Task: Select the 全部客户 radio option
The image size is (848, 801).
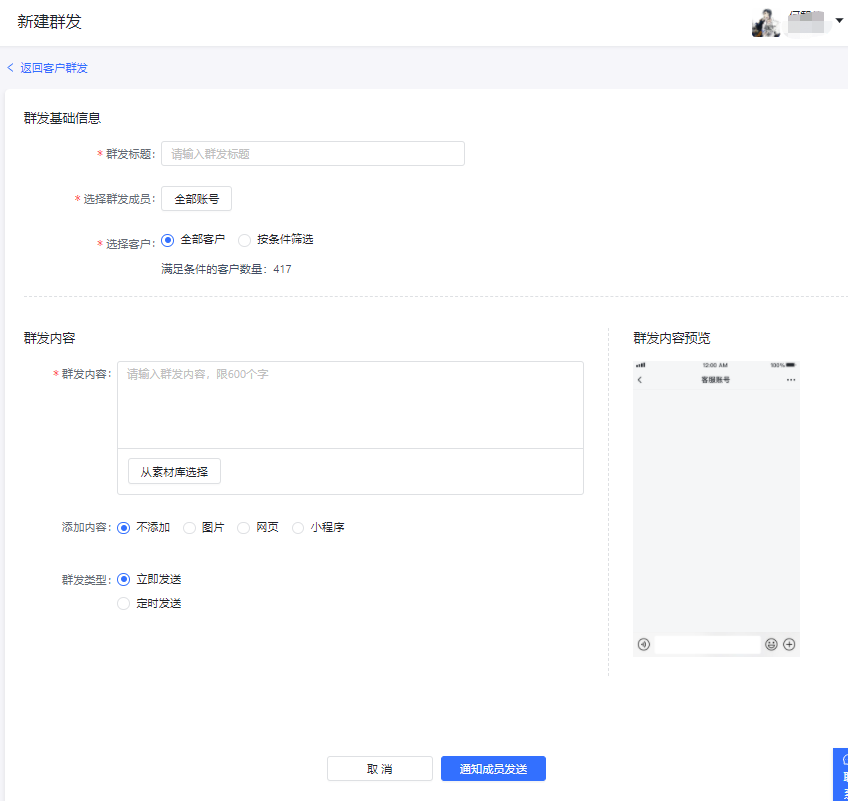Action: [x=168, y=240]
